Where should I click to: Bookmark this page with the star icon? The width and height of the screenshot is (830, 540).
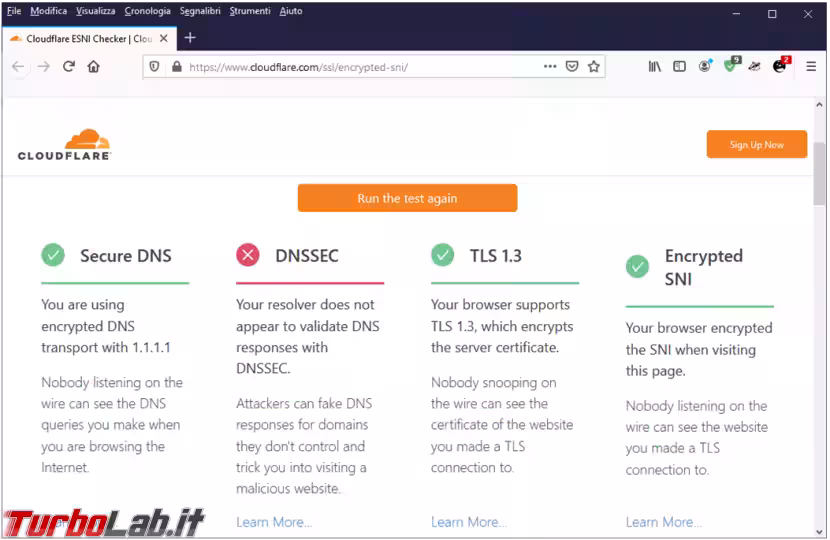click(x=594, y=67)
